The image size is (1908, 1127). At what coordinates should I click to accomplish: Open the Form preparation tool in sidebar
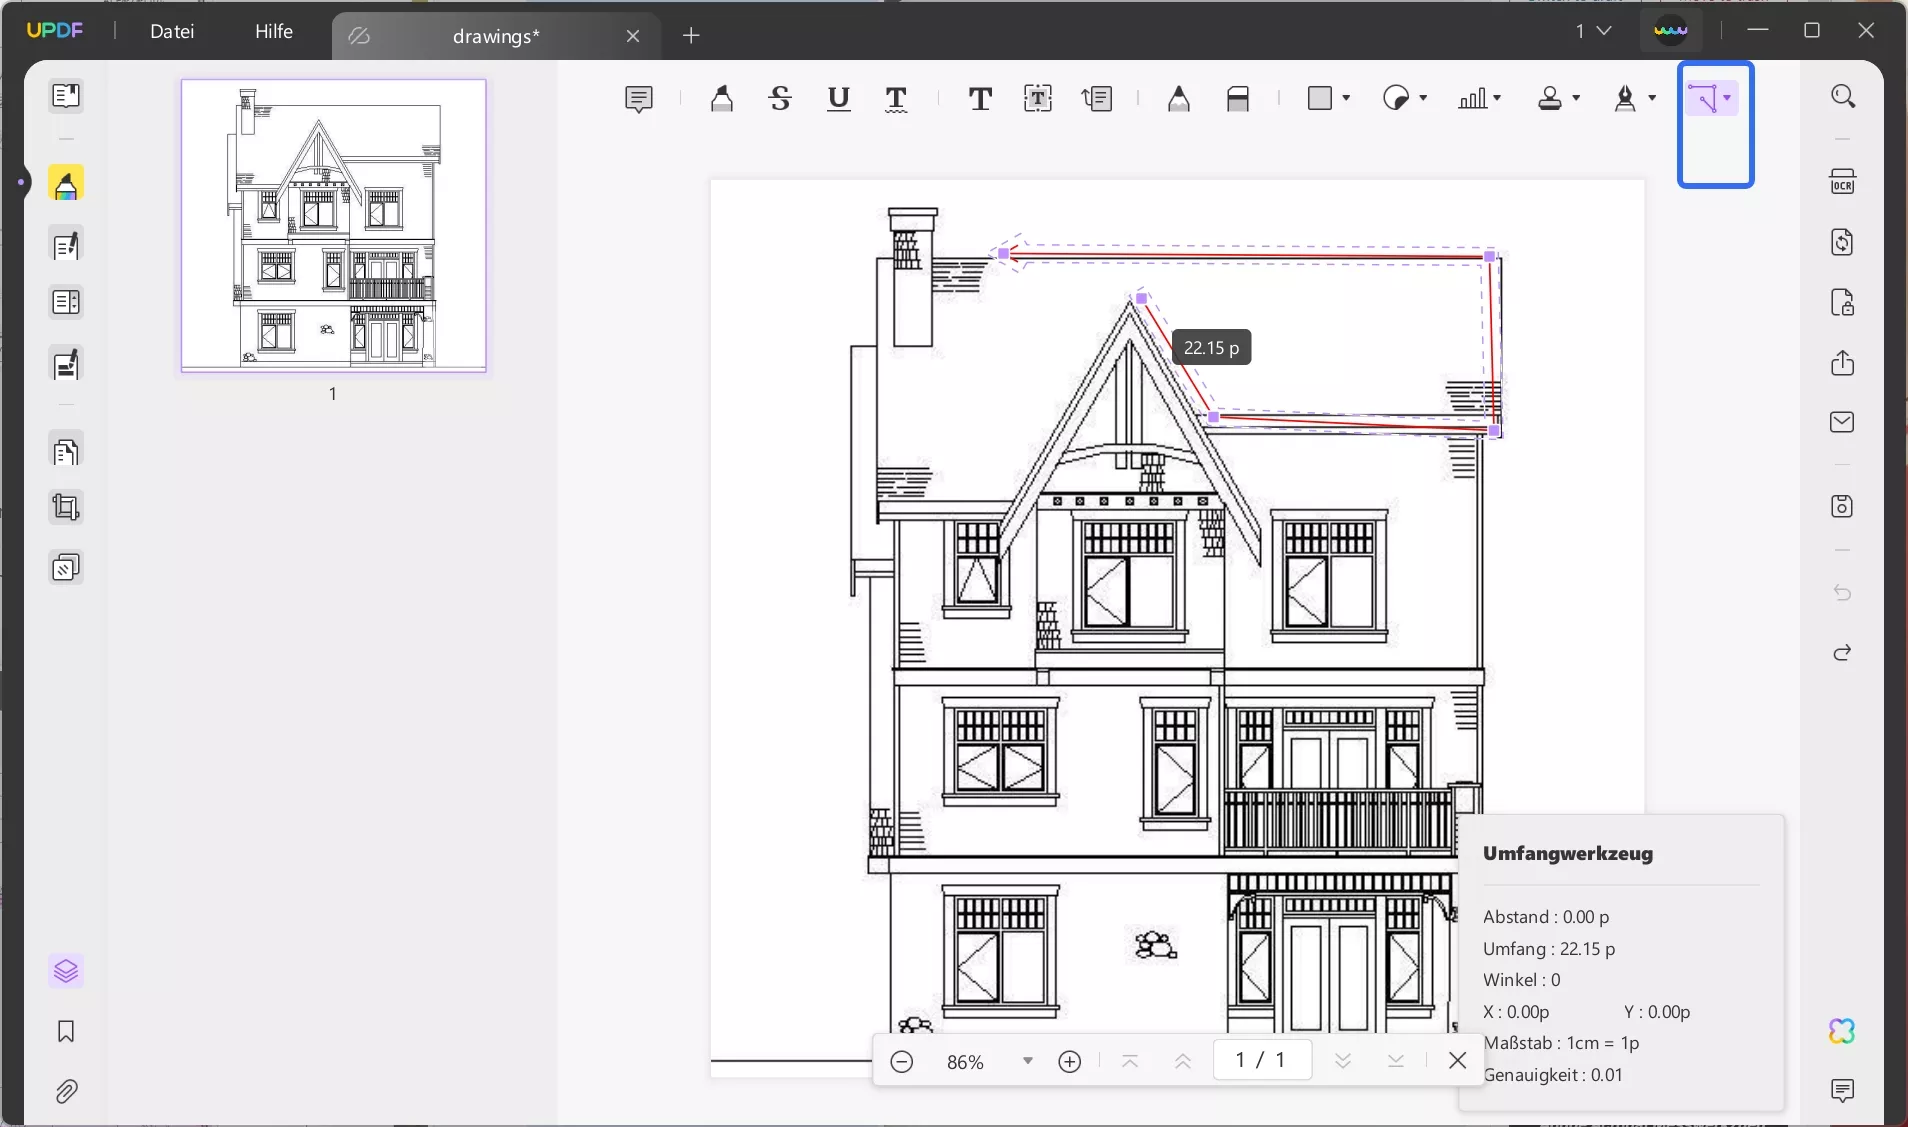66,303
